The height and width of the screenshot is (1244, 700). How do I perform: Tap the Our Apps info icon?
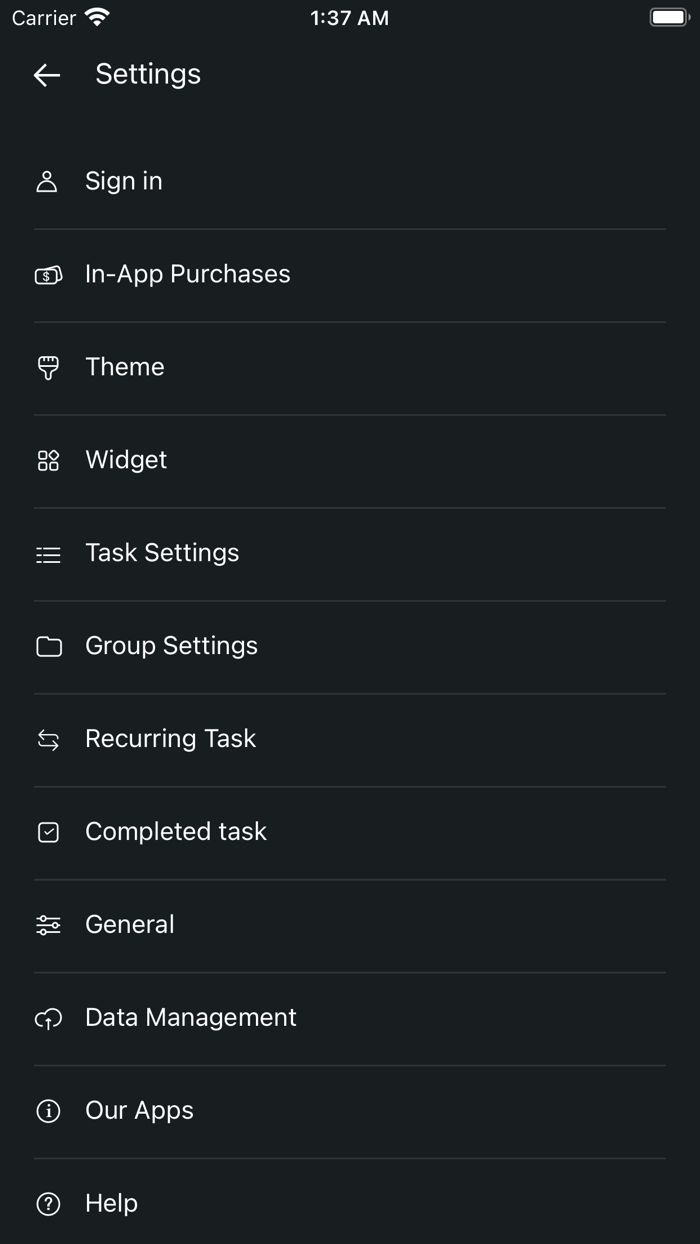pos(47,1110)
